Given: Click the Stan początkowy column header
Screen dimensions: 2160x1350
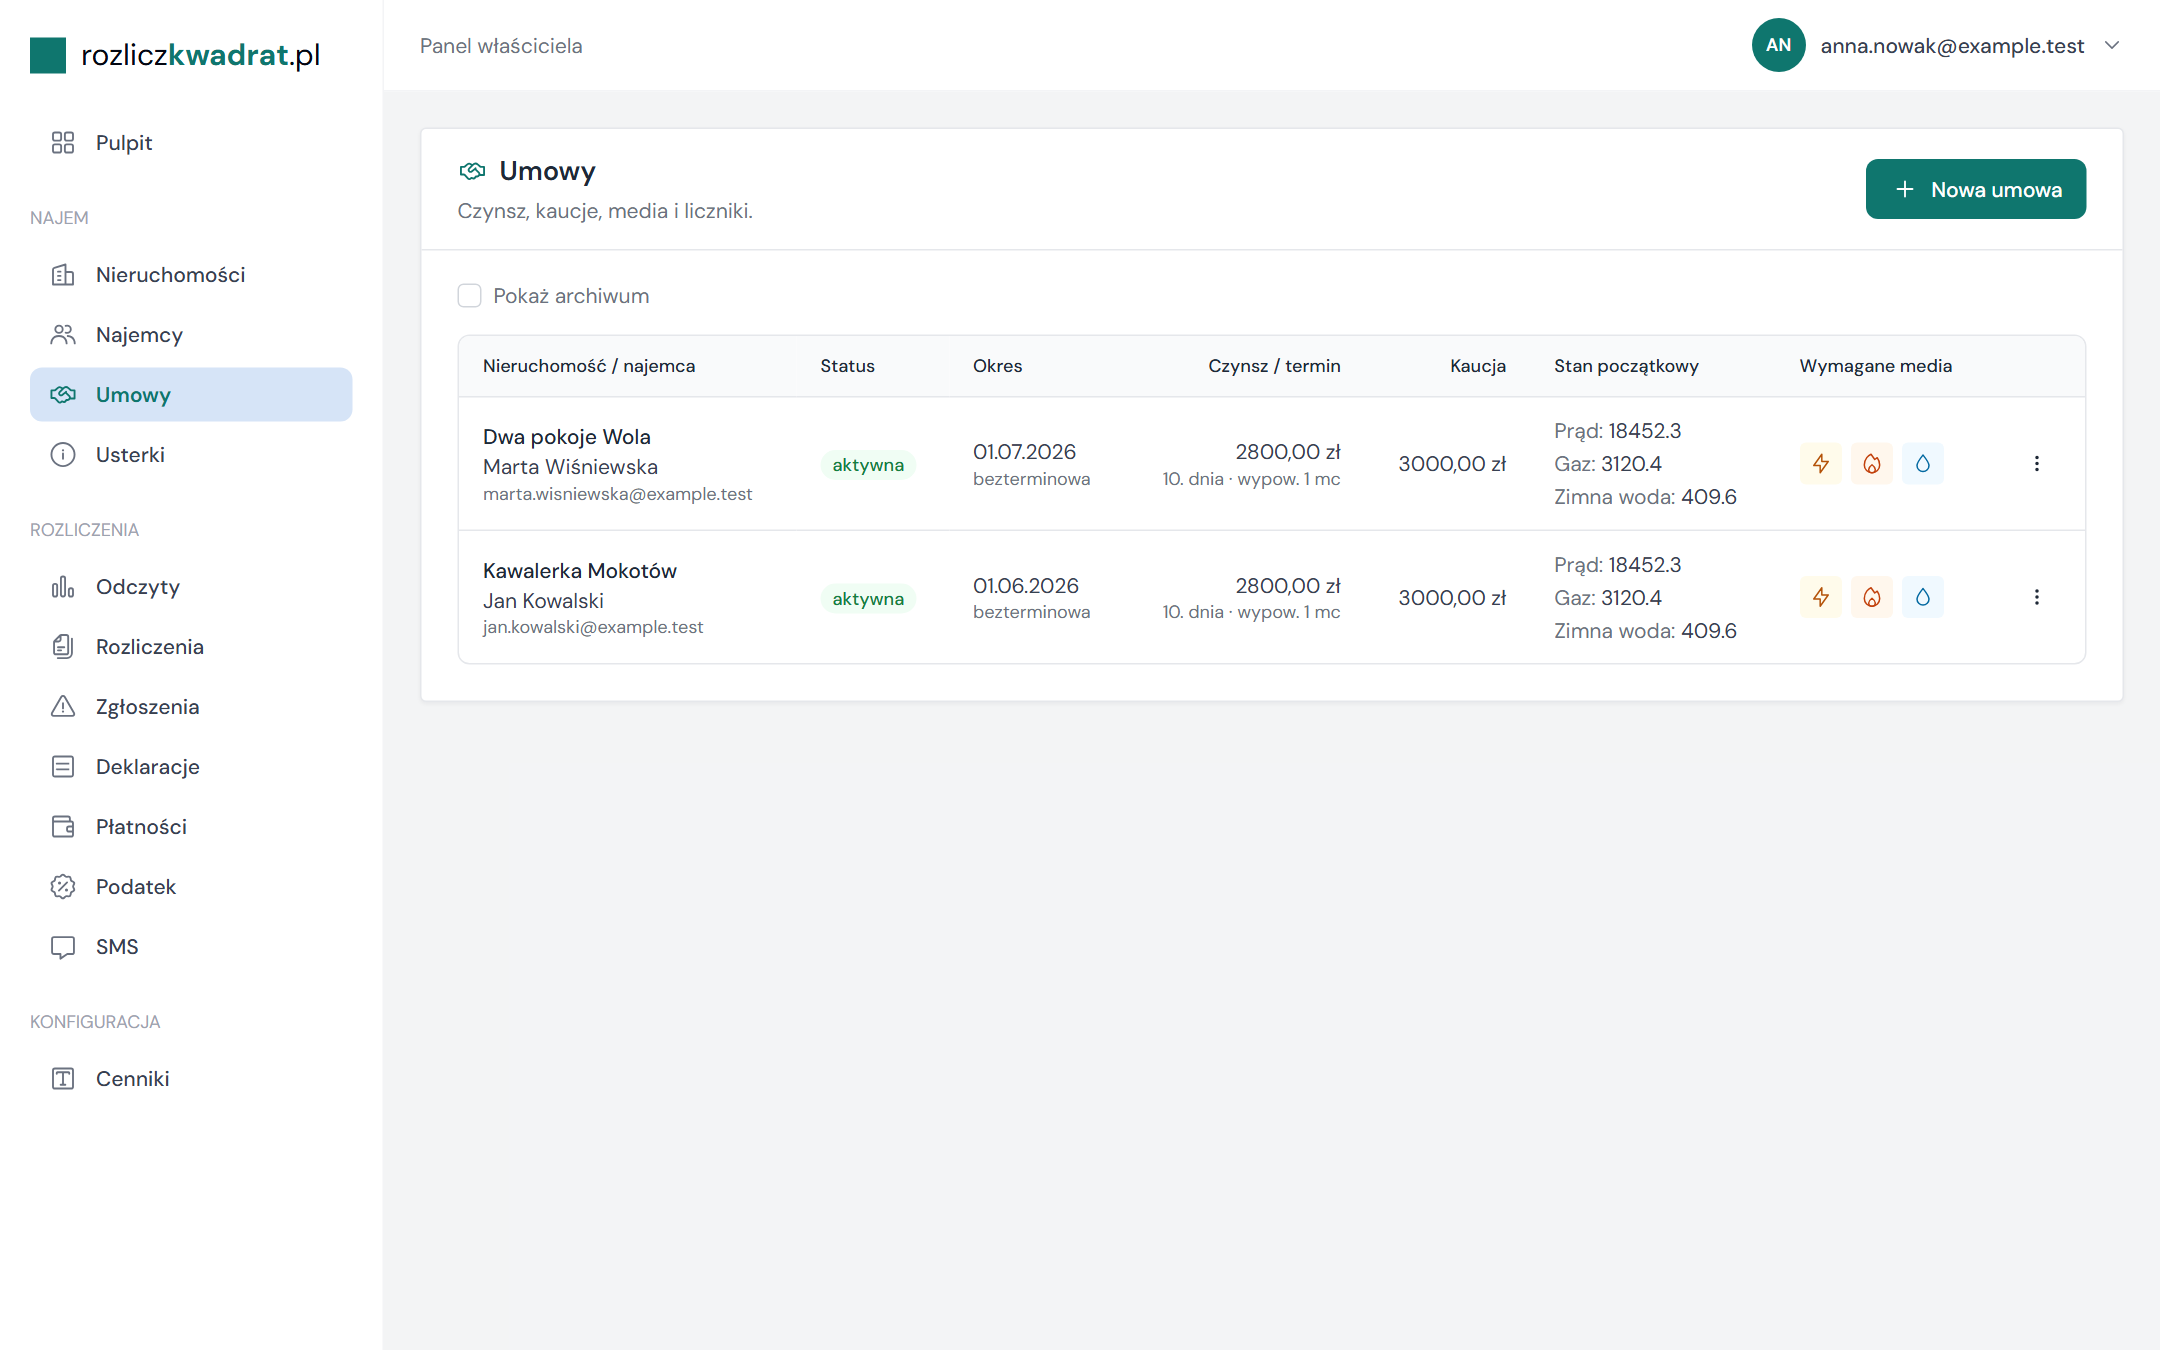Looking at the screenshot, I should [1626, 366].
